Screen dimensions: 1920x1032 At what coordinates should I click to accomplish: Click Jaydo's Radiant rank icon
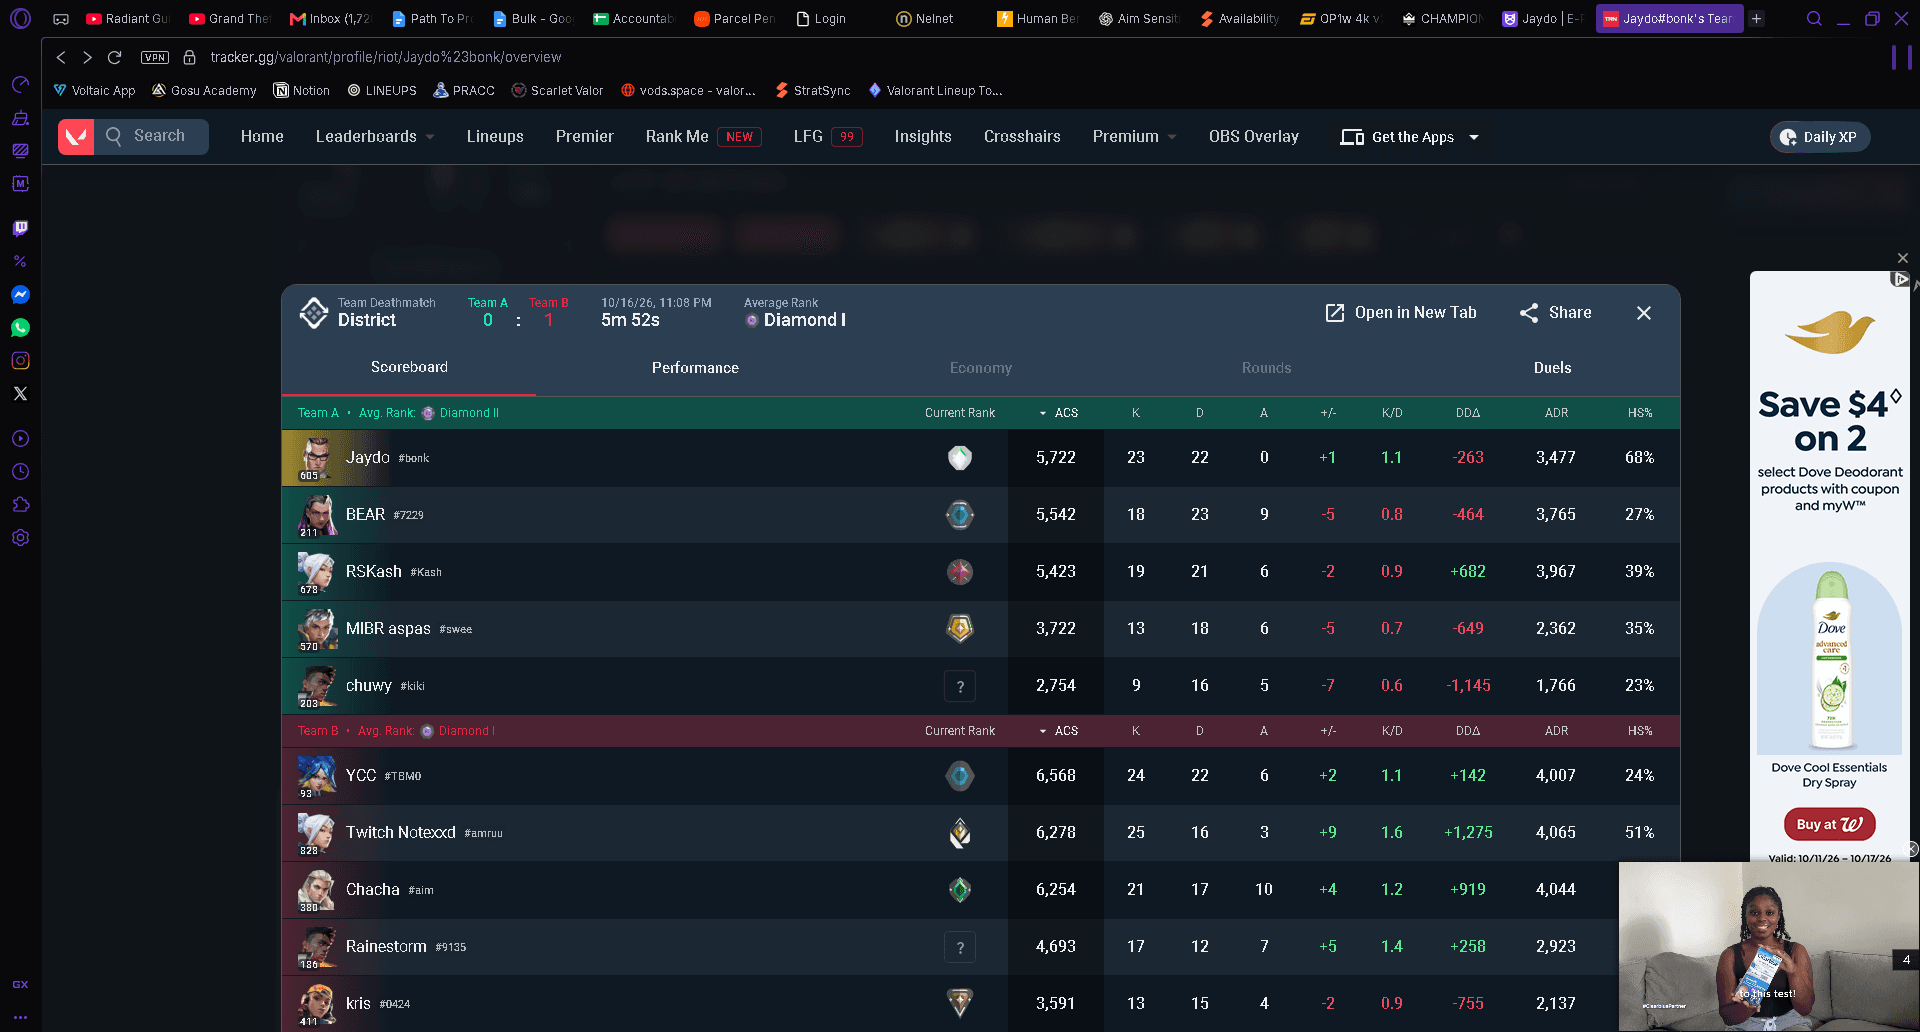[x=960, y=458]
